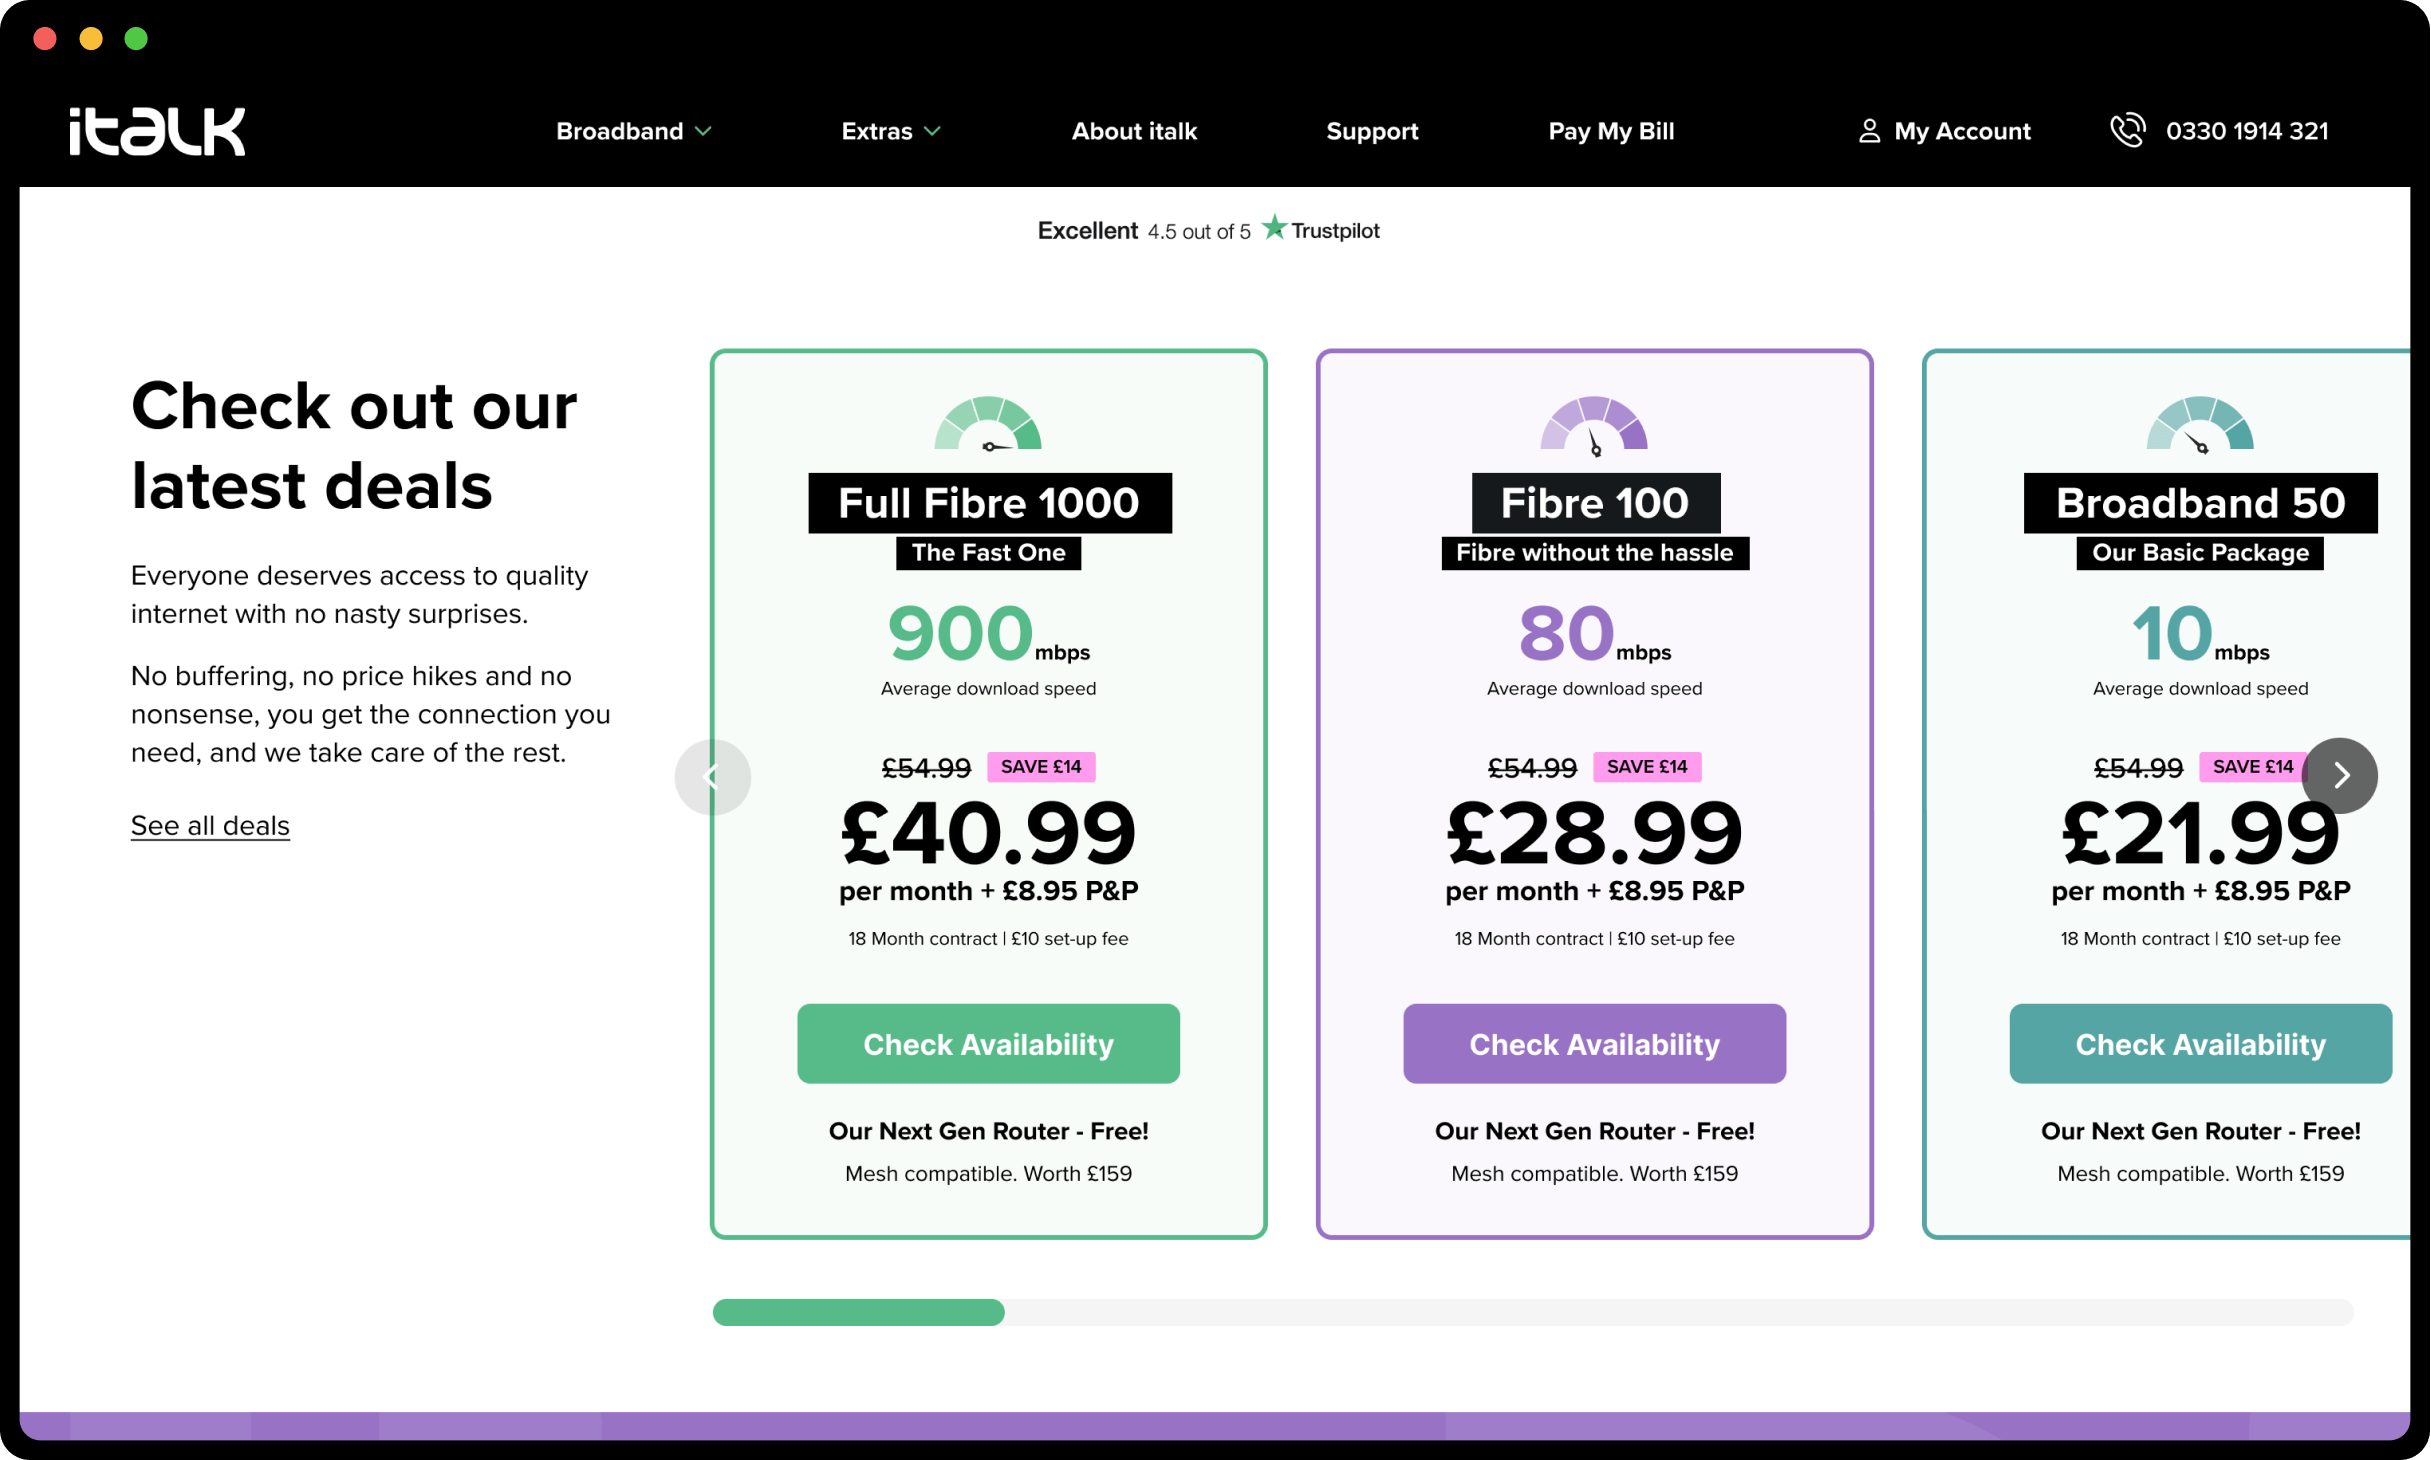Click the phone call icon

click(x=2127, y=130)
